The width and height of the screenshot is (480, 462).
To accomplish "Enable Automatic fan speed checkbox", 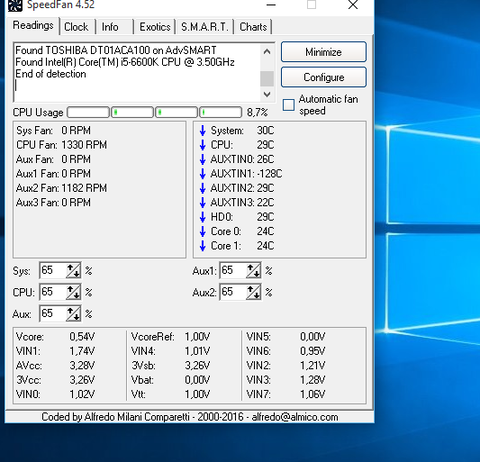I will coord(289,105).
